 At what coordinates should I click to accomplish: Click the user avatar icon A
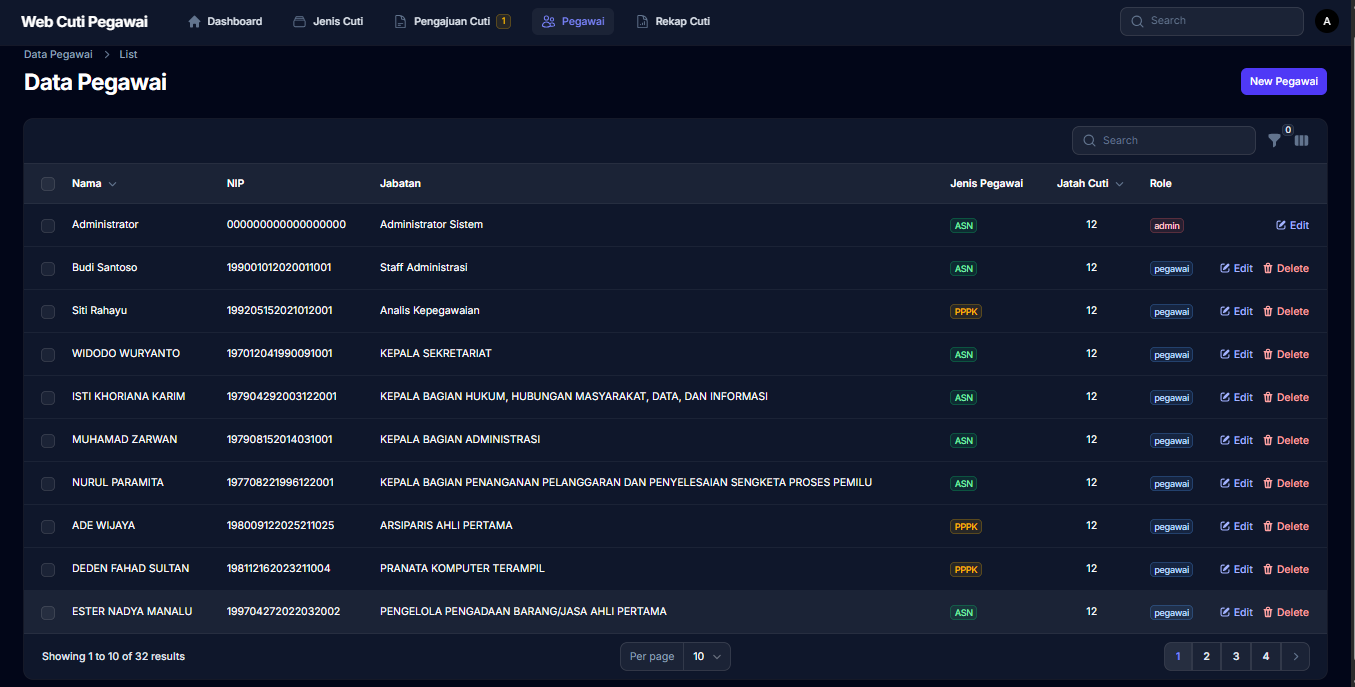[x=1326, y=21]
